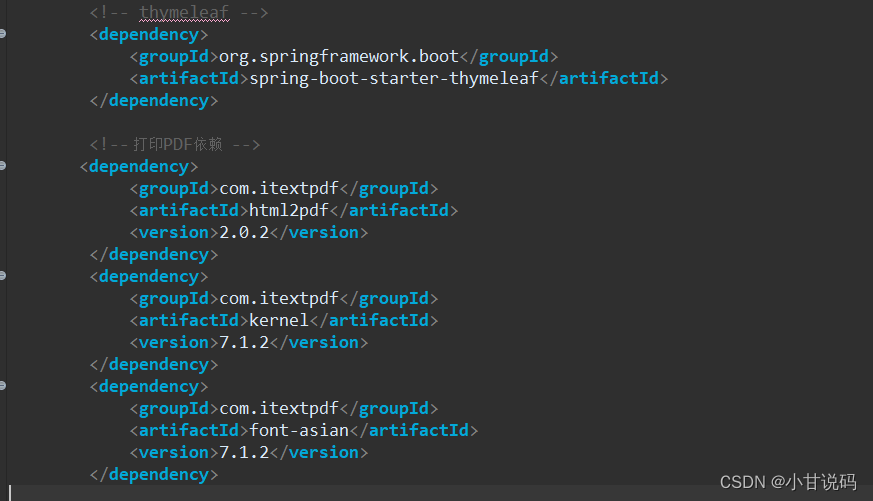
Task: Click the closing dependency tag after thymeleaf artifactId
Action: click(x=154, y=100)
